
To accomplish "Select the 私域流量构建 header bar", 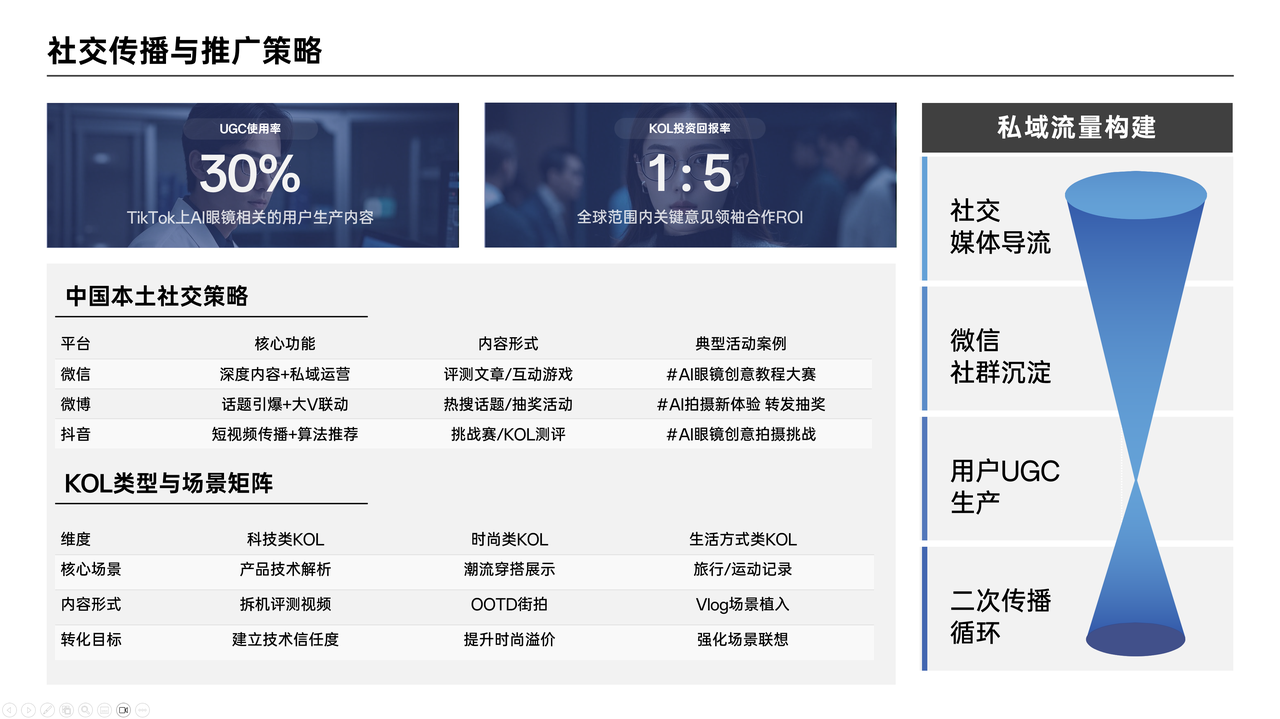I will point(1076,128).
